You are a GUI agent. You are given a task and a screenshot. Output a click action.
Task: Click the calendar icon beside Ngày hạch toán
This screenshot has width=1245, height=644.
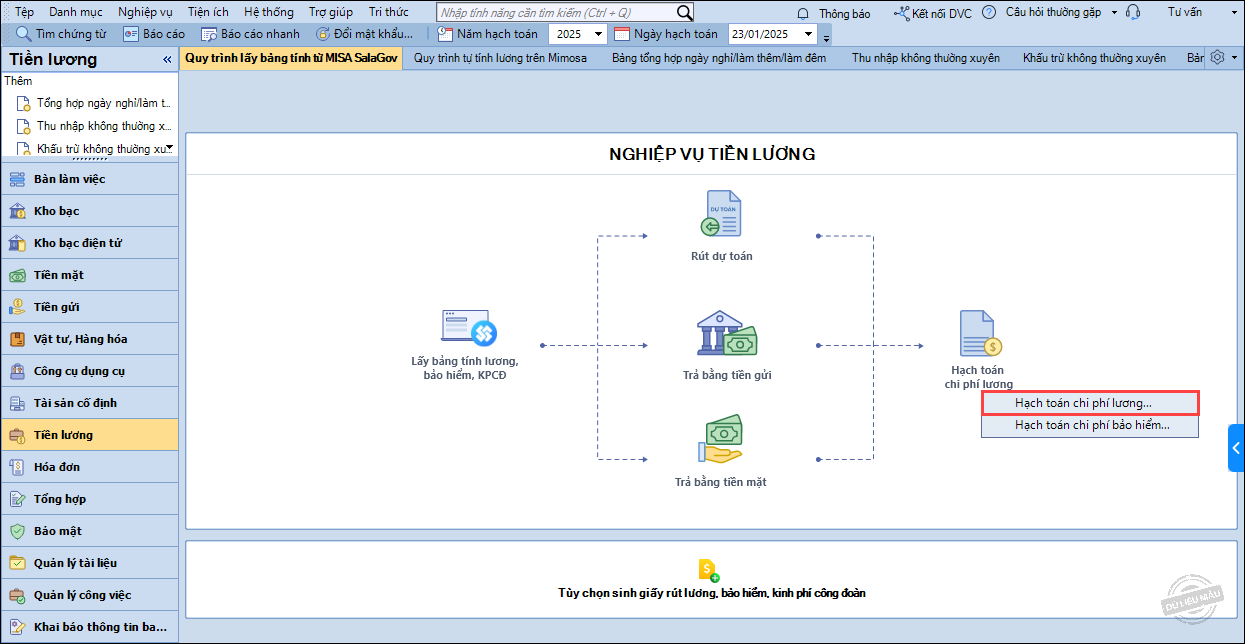[622, 34]
